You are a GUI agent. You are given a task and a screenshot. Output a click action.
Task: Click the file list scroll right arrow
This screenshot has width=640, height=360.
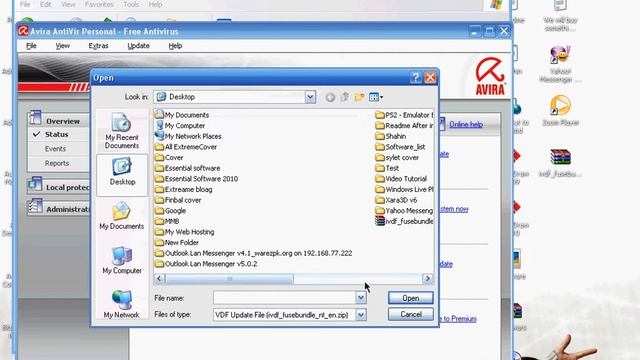pyautogui.click(x=427, y=279)
